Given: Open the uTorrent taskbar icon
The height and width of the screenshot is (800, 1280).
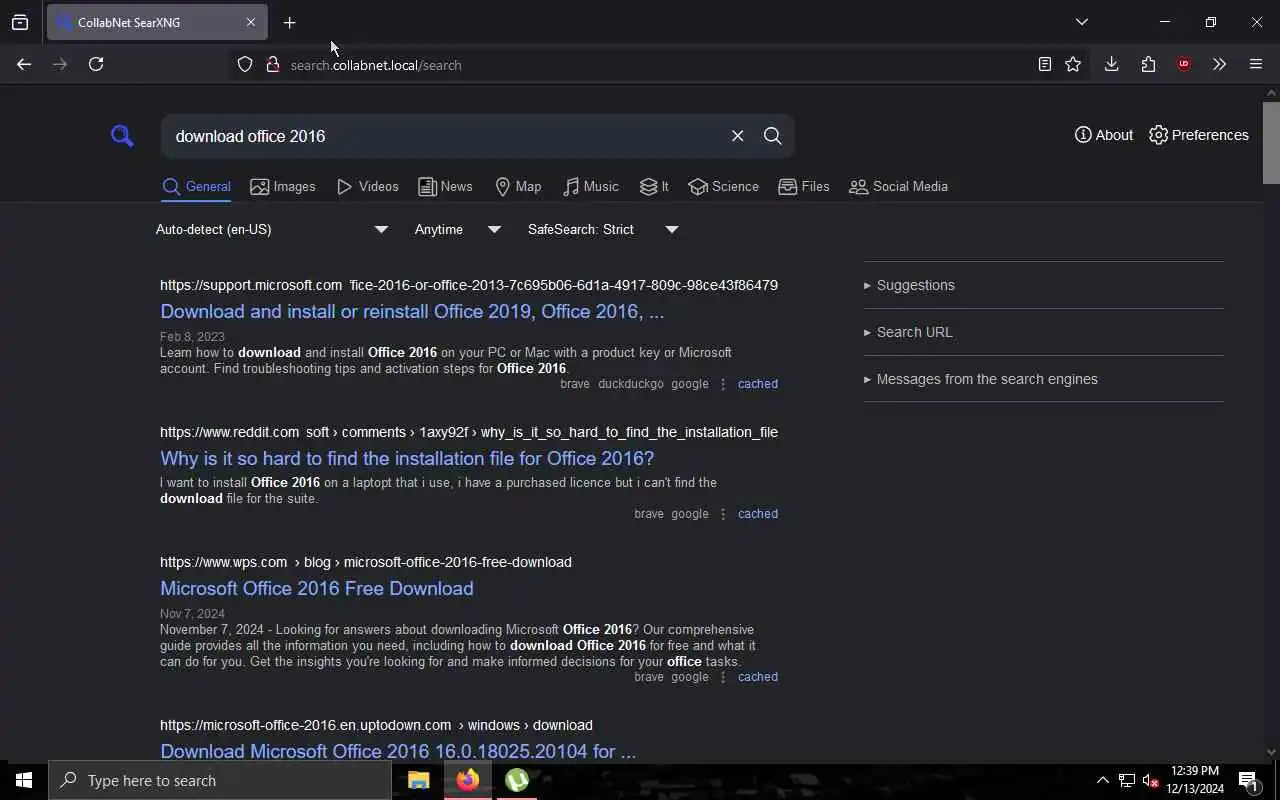Looking at the screenshot, I should (x=517, y=780).
